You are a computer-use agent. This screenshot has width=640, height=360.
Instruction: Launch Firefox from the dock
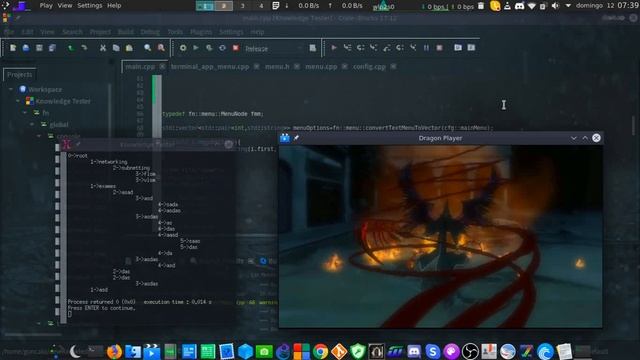point(114,351)
